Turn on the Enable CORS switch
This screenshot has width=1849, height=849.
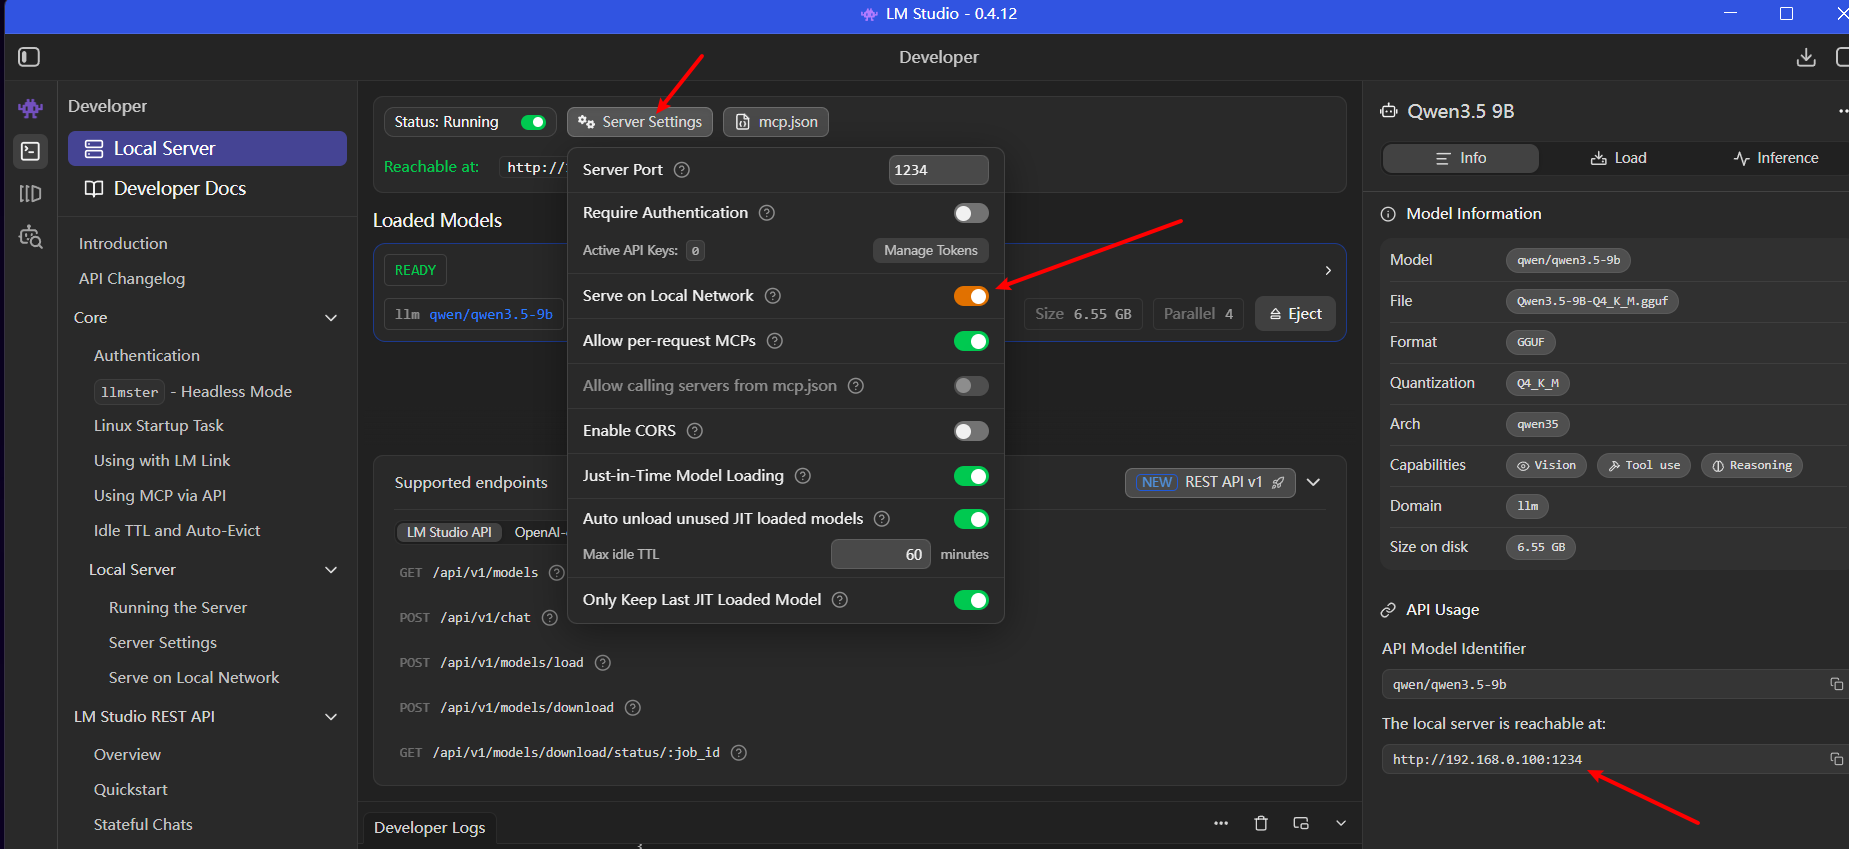[971, 431]
